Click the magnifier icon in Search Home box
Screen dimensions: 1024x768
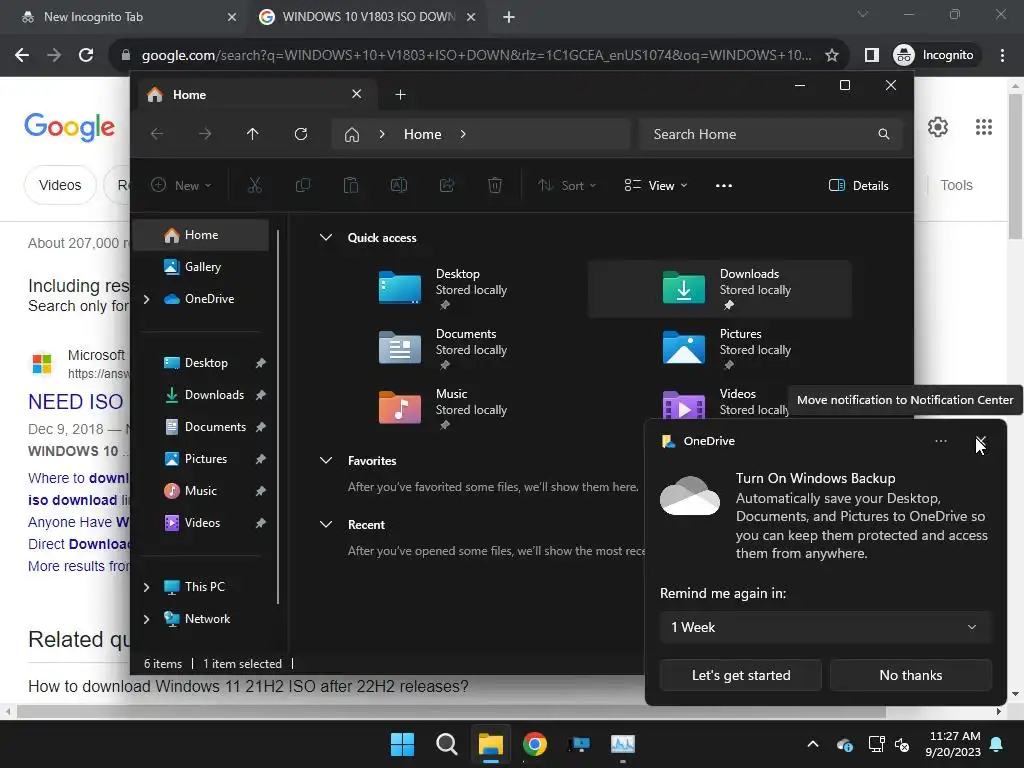pyautogui.click(x=884, y=134)
